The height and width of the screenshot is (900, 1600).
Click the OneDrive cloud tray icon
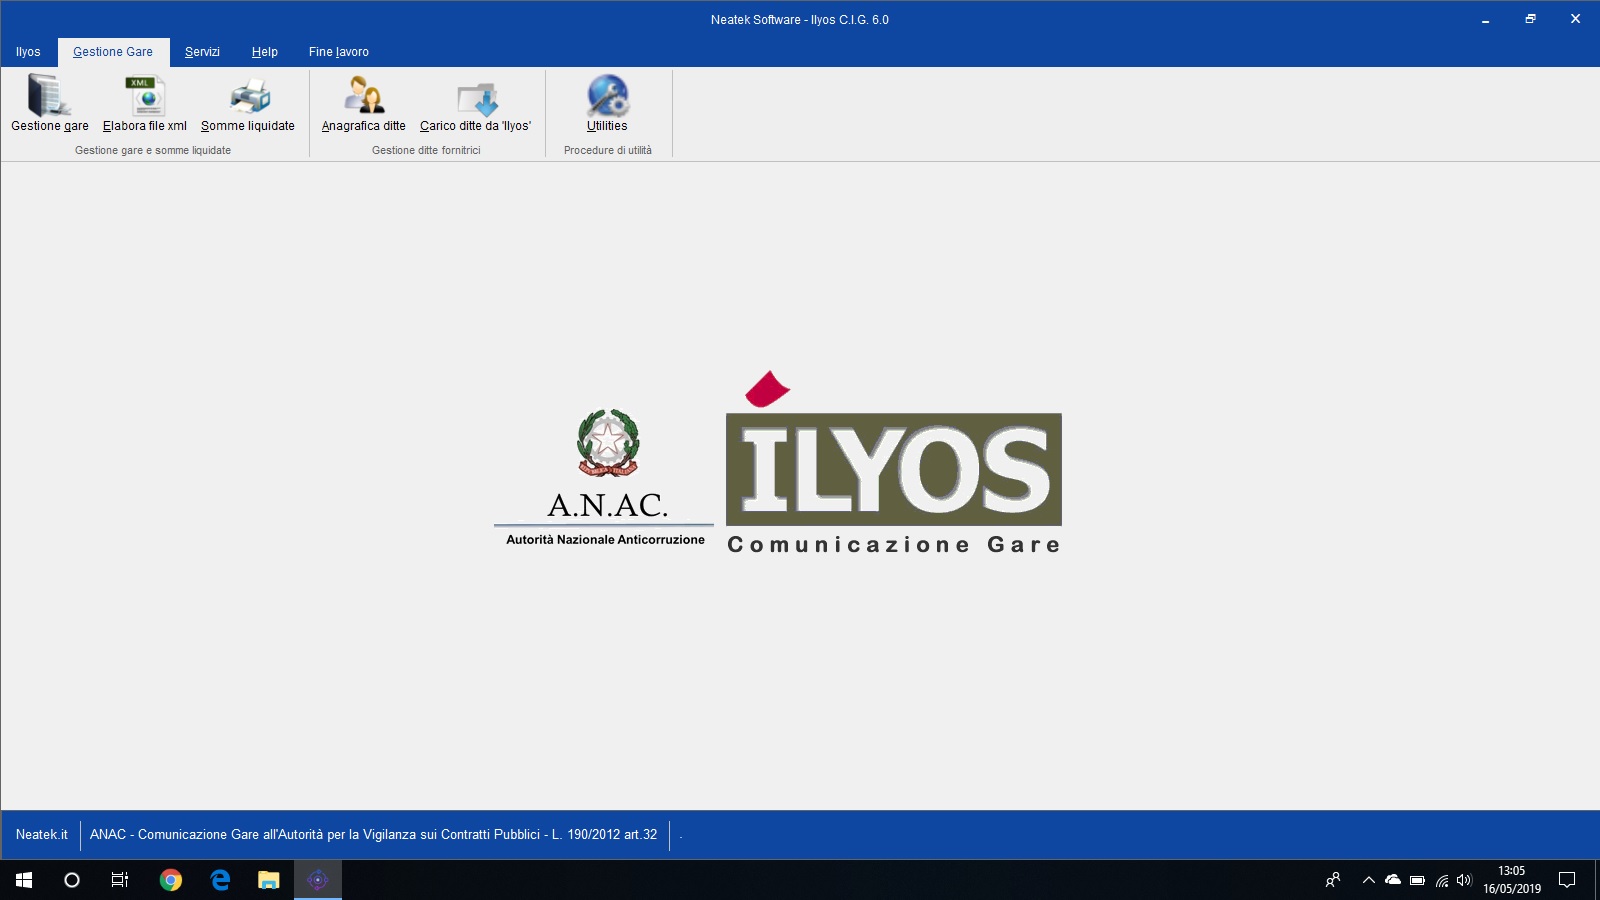click(x=1393, y=880)
